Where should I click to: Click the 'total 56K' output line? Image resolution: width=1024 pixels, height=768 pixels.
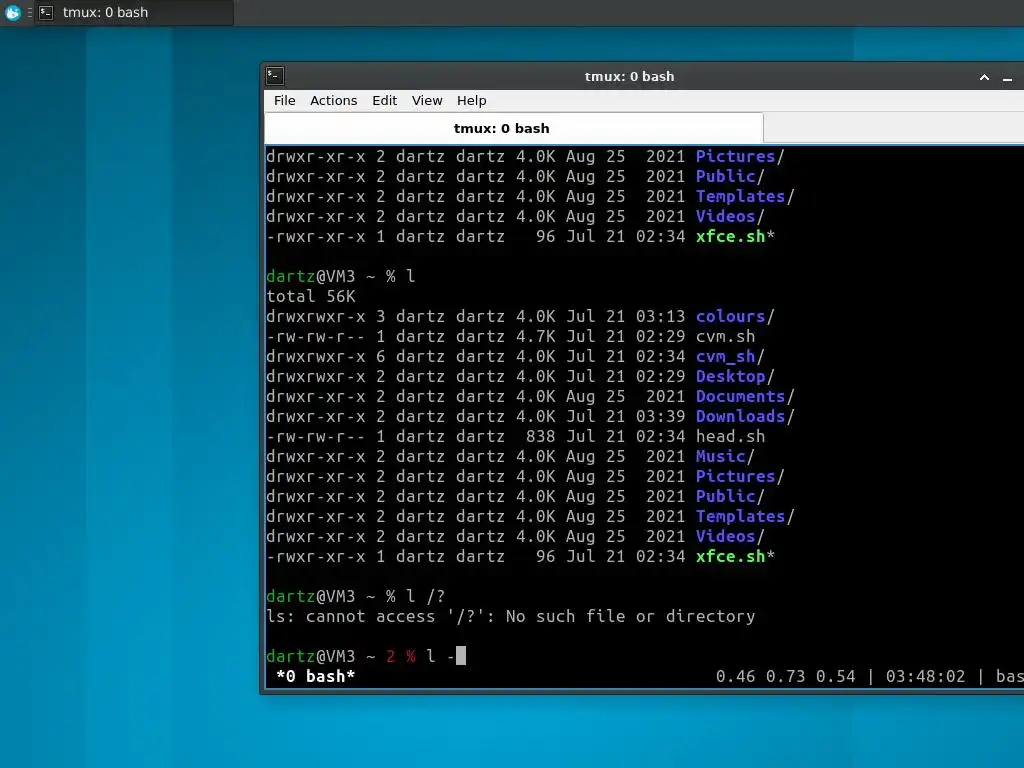pyautogui.click(x=311, y=296)
